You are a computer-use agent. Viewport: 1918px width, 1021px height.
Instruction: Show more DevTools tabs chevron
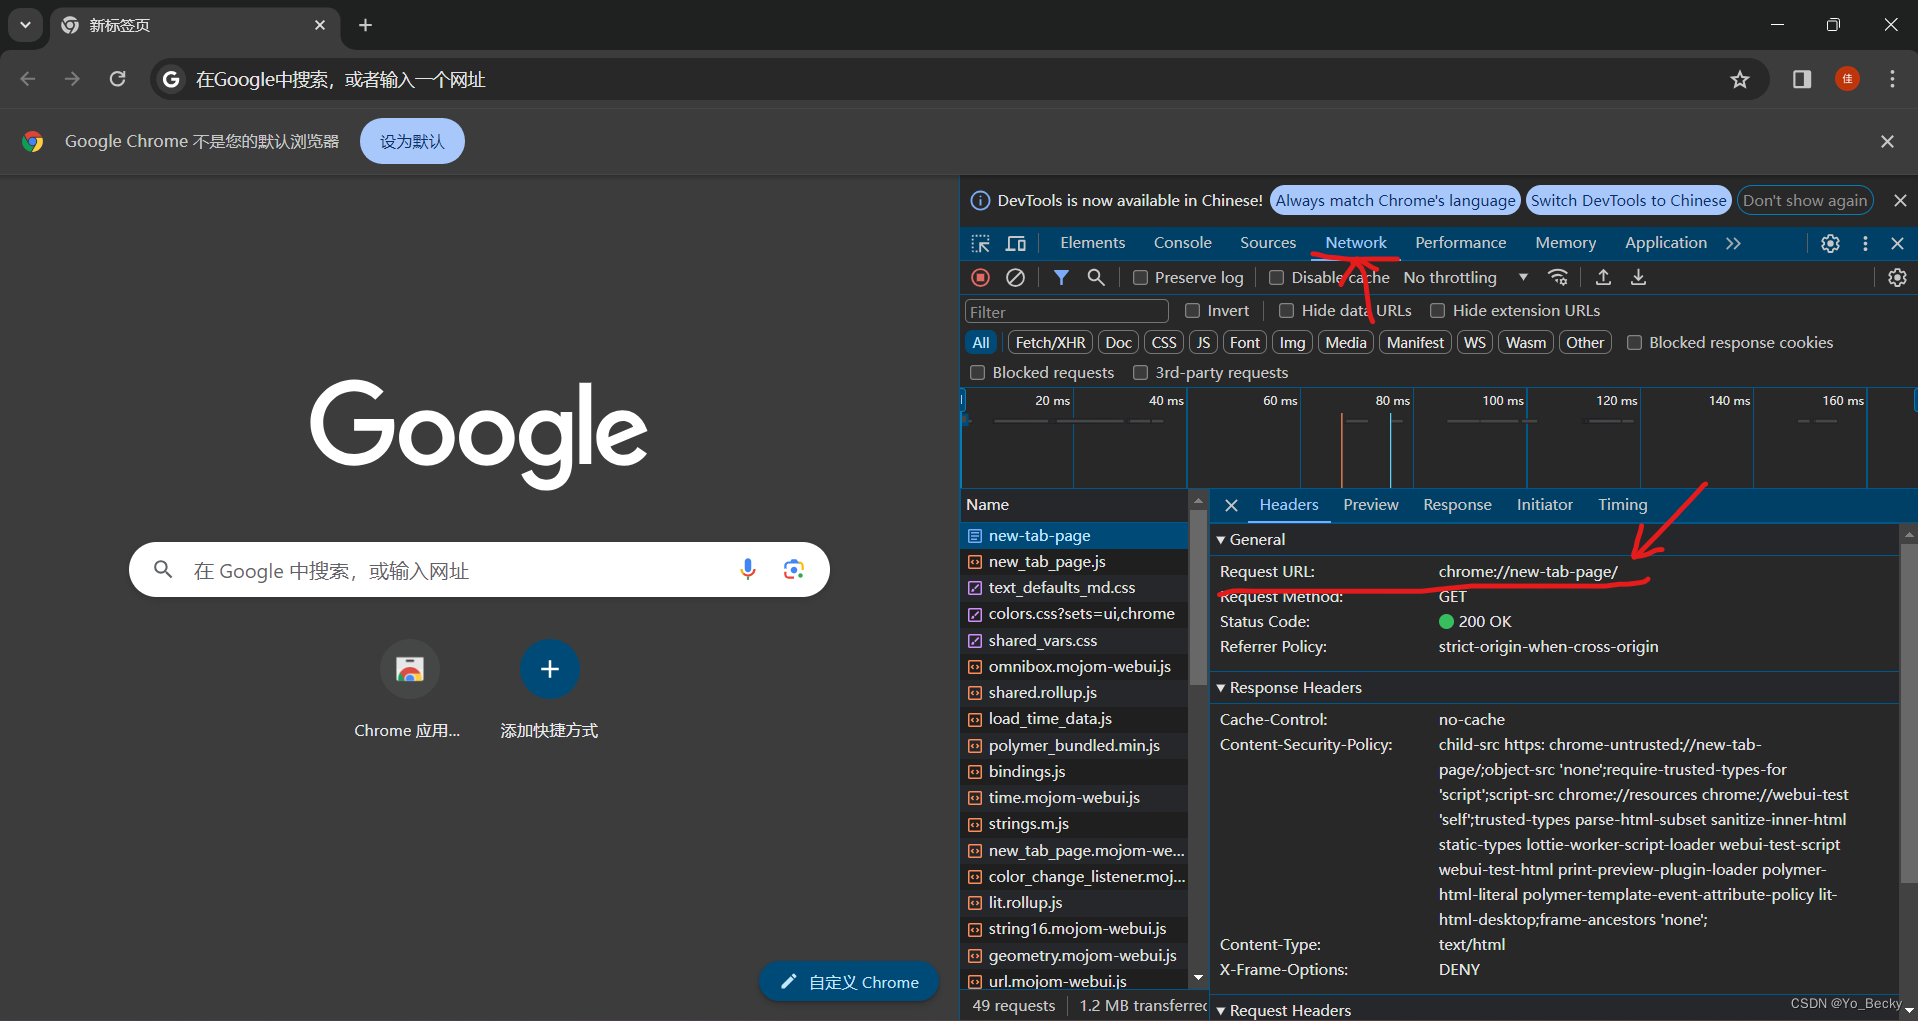click(1733, 243)
